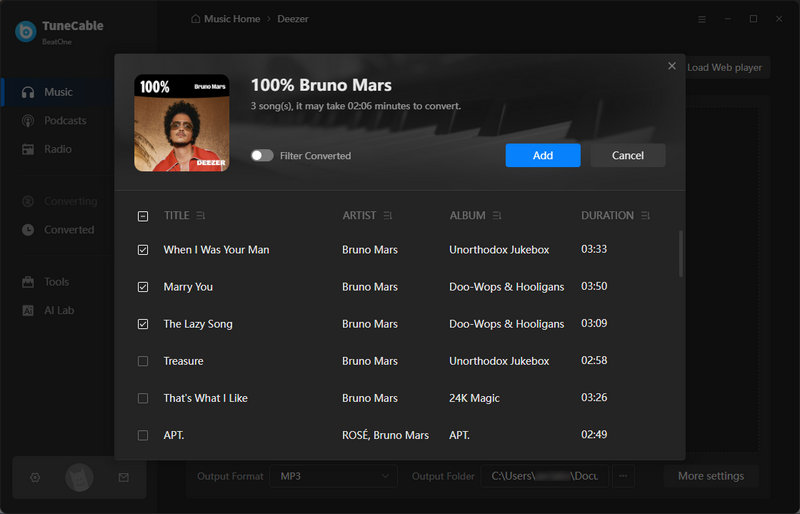Select Music in the sidebar
The height and width of the screenshot is (514, 800).
(58, 92)
